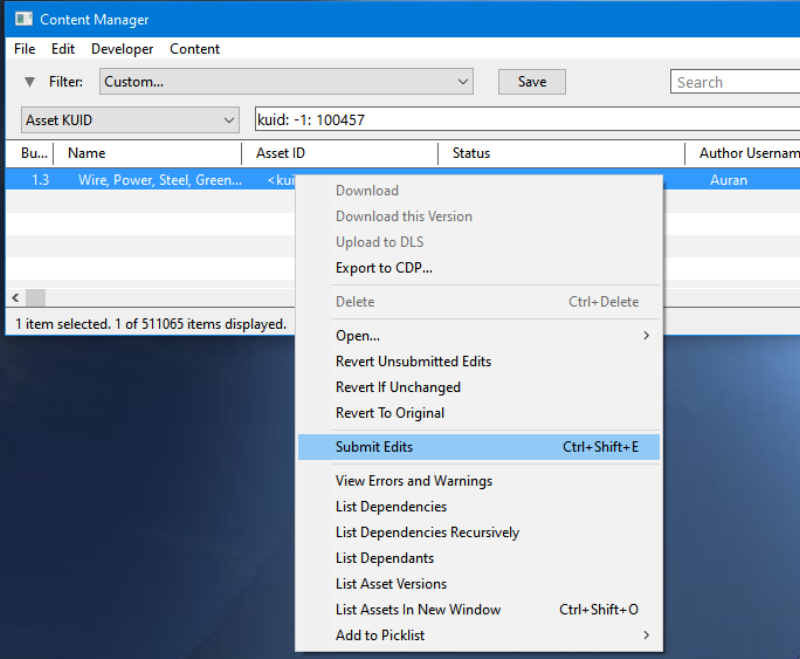Screen dimensions: 800x659
Task: Click the status bar item count text
Action: (x=151, y=324)
